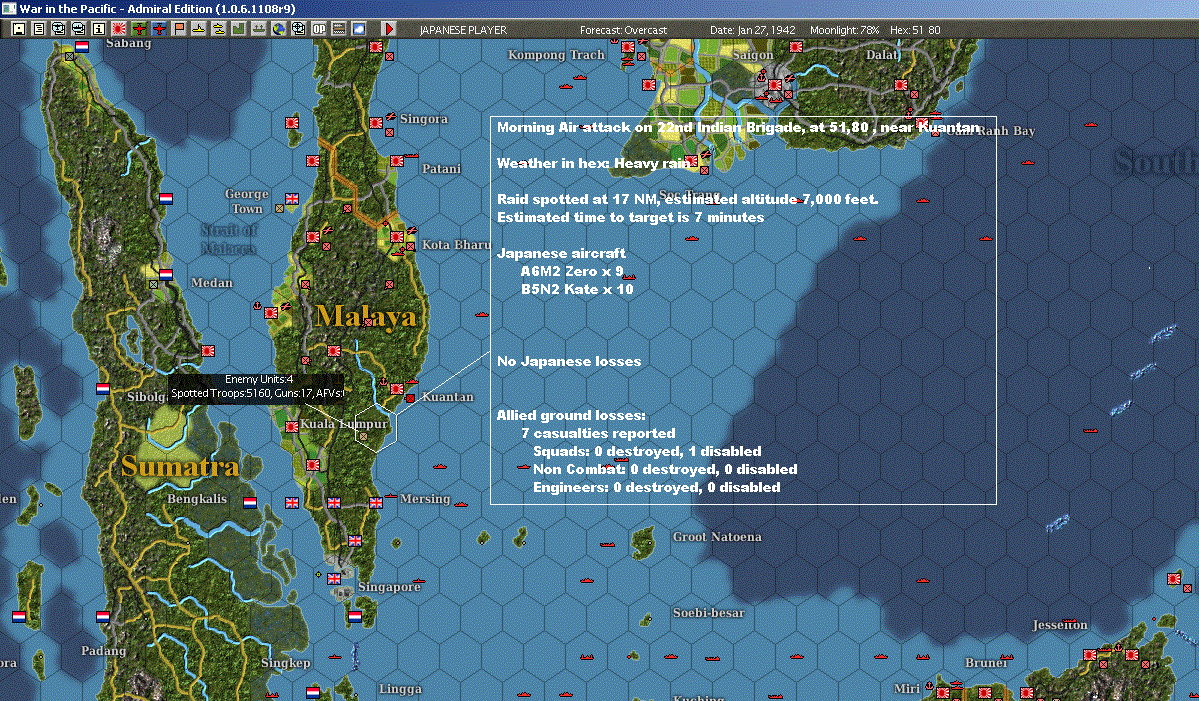
Task: Select the red plane on blue icon
Action: pyautogui.click(x=159, y=29)
